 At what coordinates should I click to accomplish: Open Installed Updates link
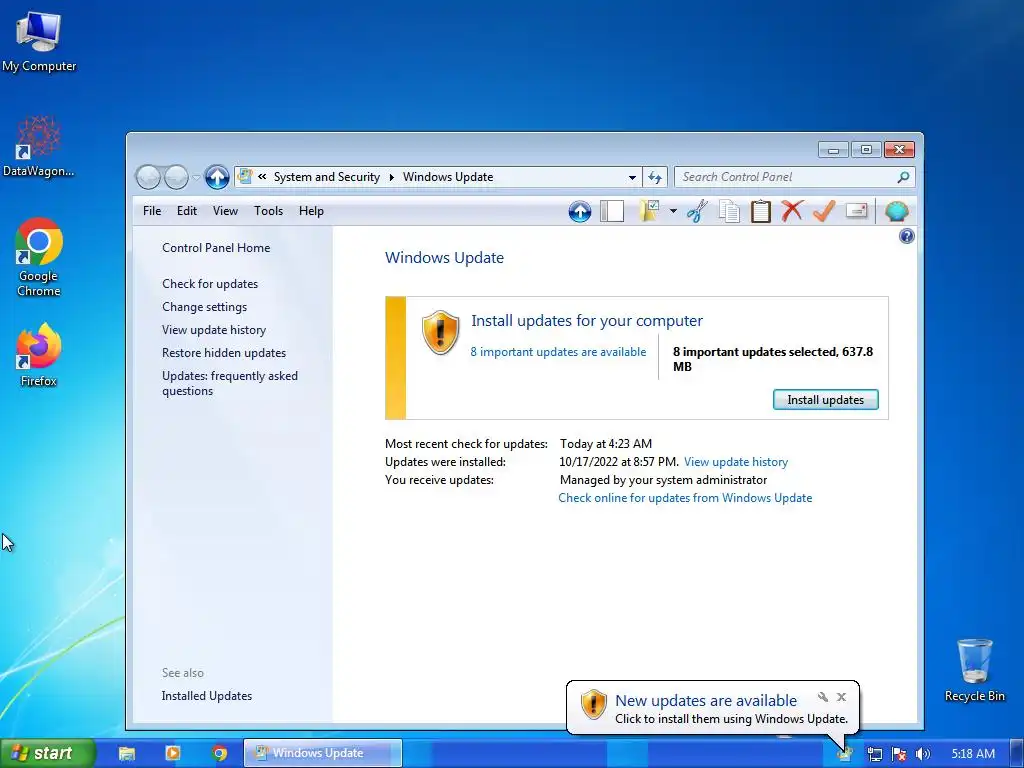coord(207,696)
